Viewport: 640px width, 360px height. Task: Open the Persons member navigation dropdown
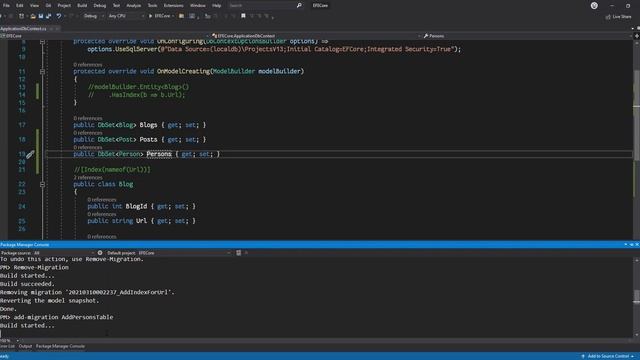click(x=527, y=36)
